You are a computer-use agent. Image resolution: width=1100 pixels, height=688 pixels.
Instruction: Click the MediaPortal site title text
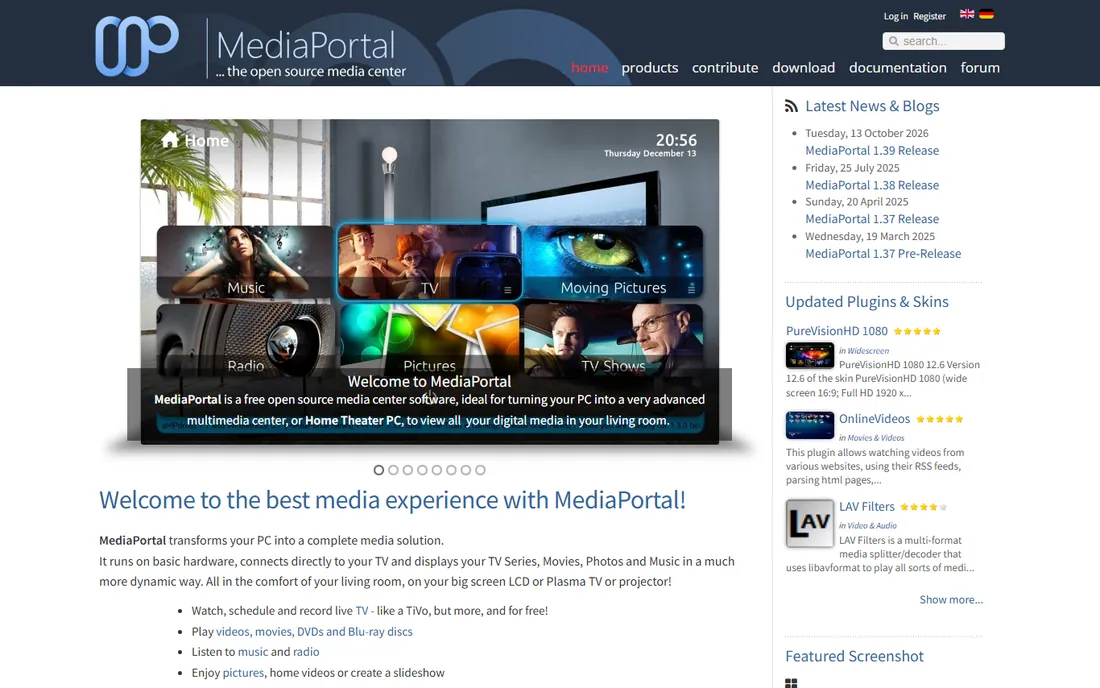(306, 46)
